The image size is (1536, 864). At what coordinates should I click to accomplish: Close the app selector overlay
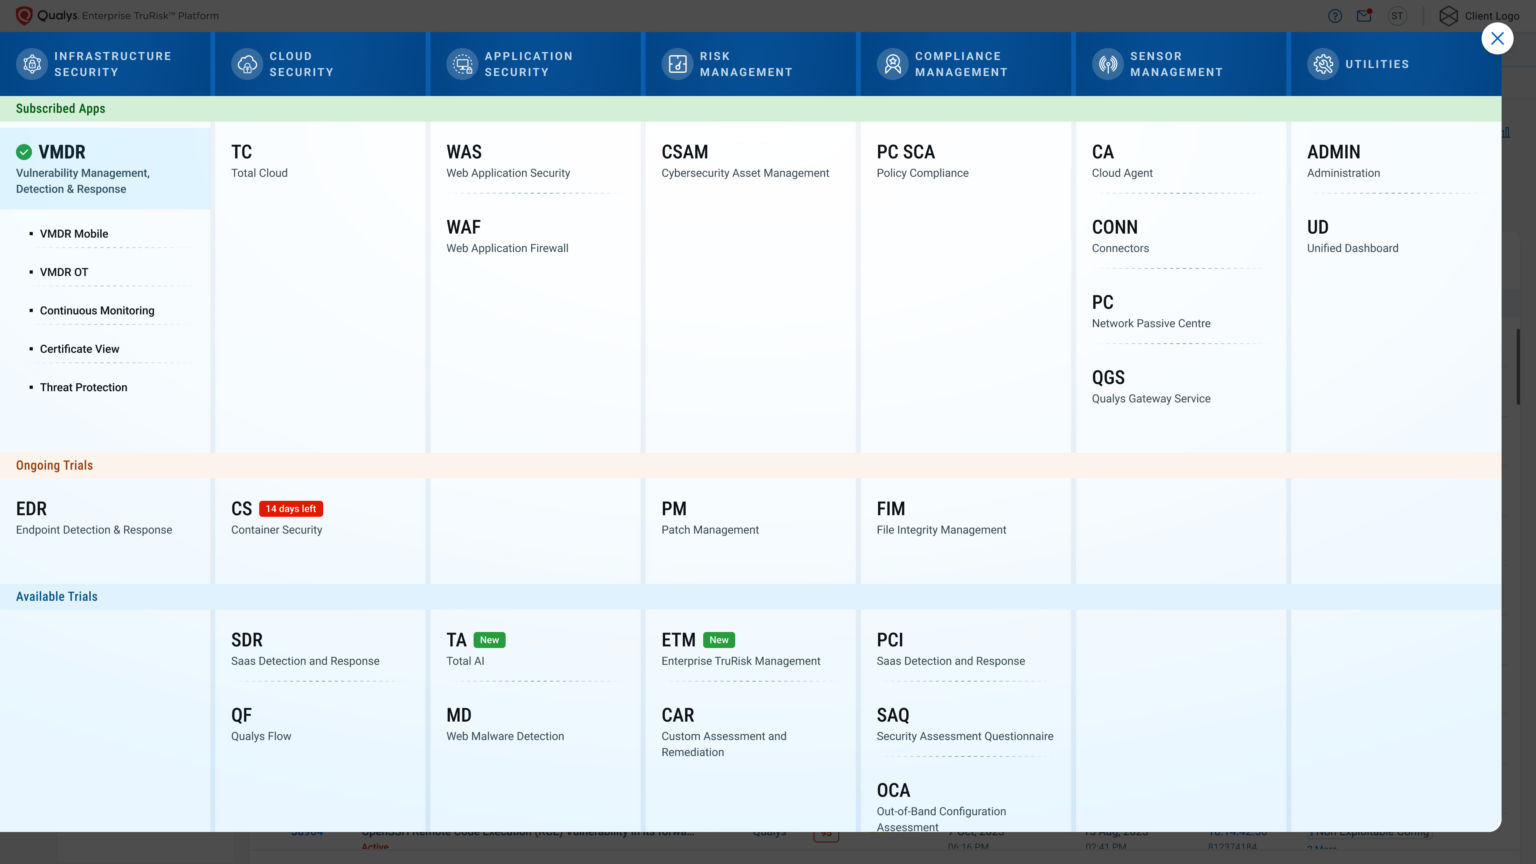(x=1497, y=38)
